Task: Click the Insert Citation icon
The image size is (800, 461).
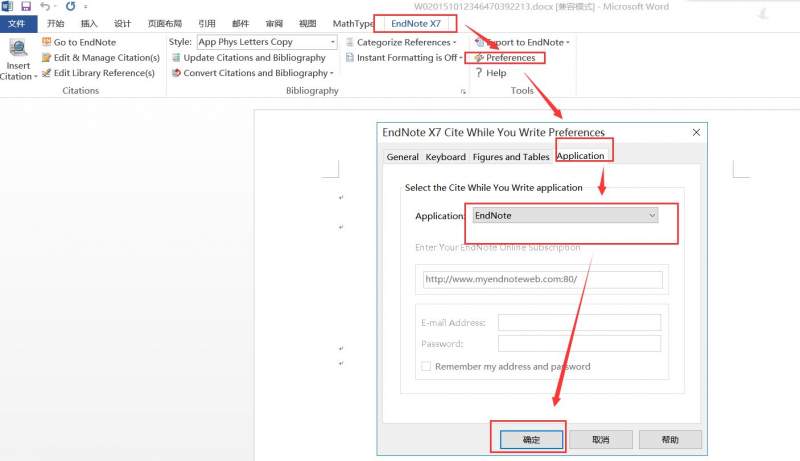Action: (x=18, y=48)
